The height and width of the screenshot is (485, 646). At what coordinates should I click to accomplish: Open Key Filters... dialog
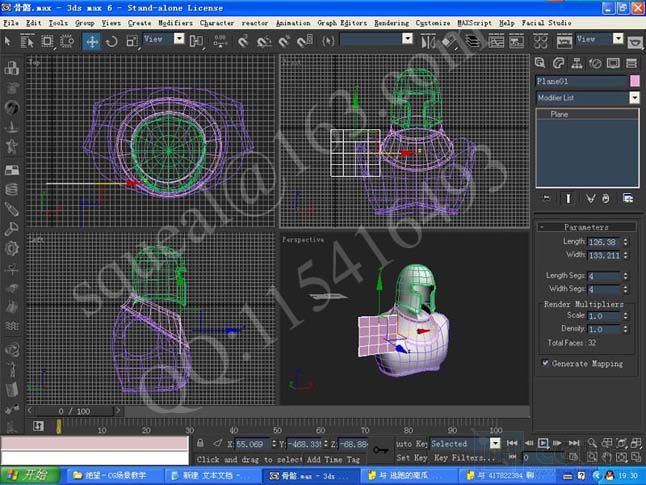pos(464,457)
